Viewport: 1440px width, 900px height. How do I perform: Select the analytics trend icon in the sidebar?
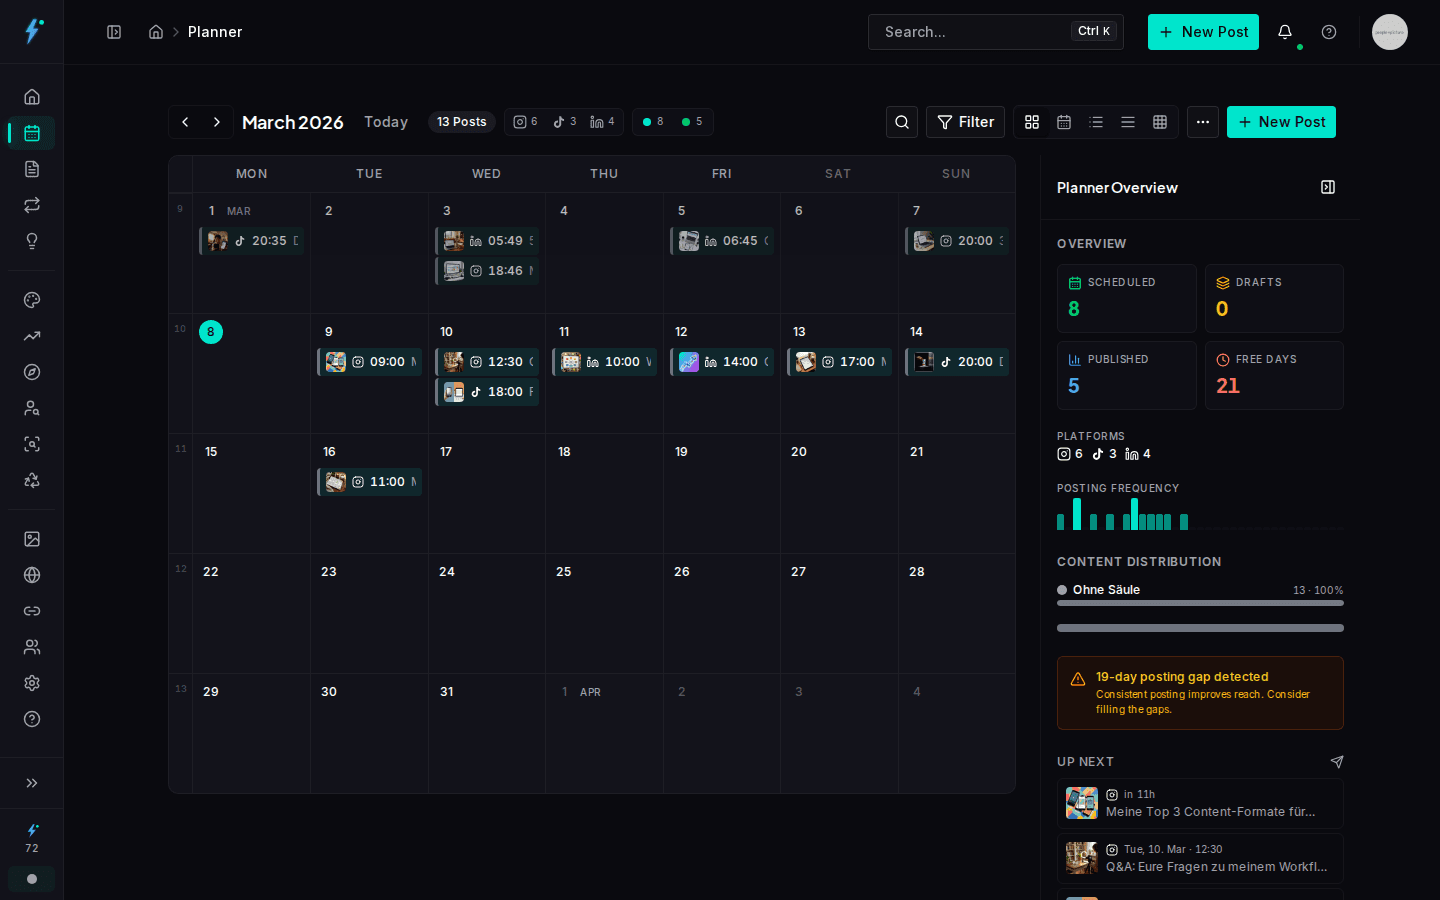pyautogui.click(x=31, y=336)
